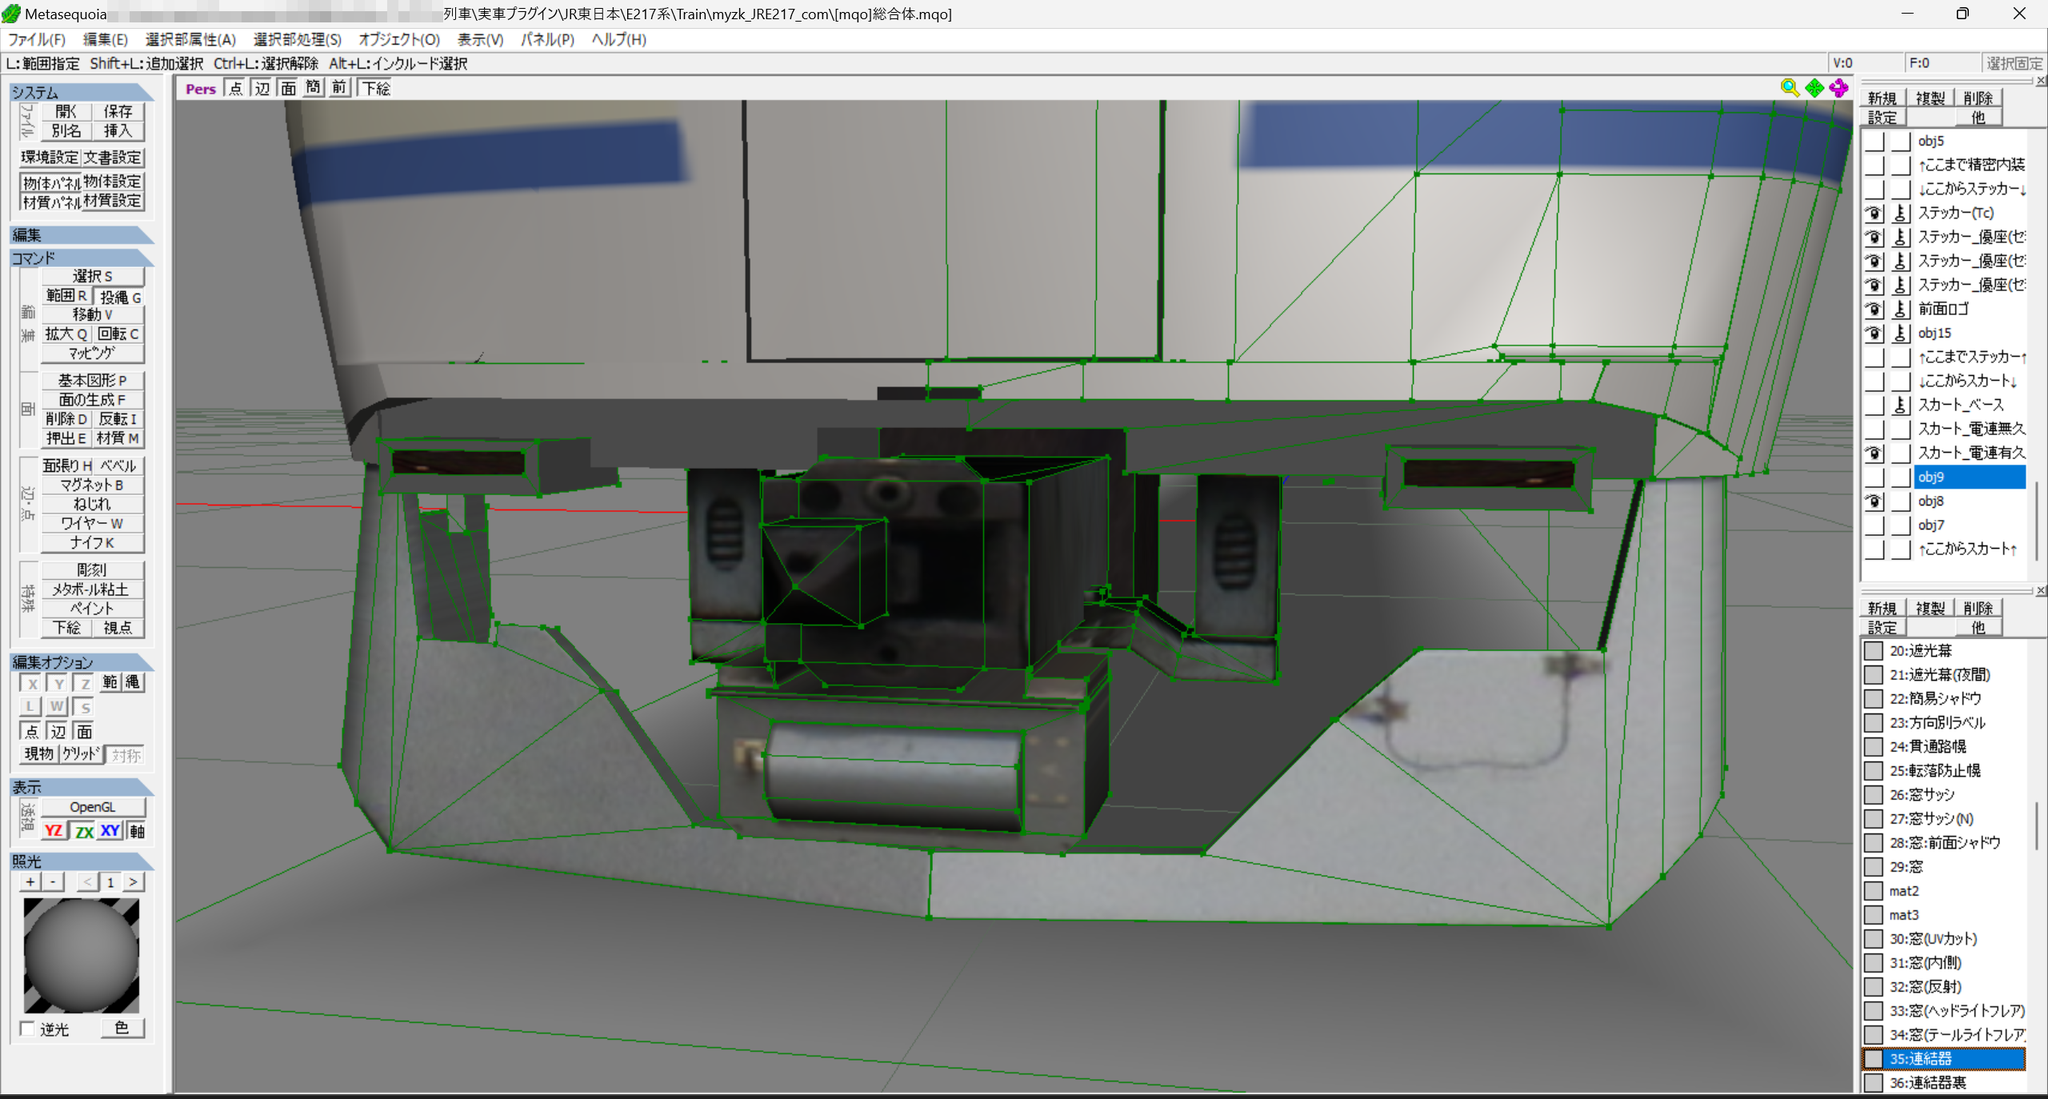
Task: Select the ナイフ K command
Action: pyautogui.click(x=92, y=542)
